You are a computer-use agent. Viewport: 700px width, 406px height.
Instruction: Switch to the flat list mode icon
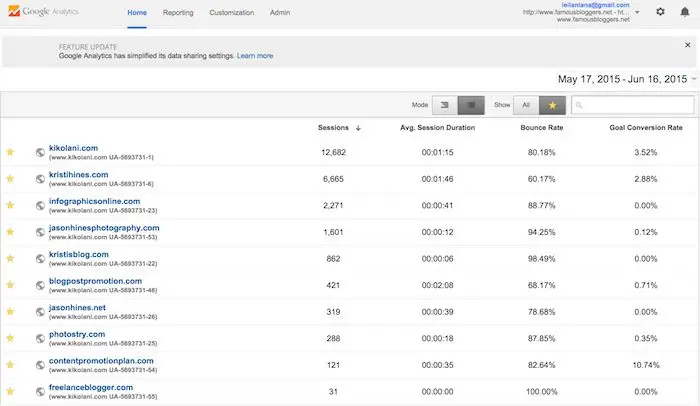(472, 104)
